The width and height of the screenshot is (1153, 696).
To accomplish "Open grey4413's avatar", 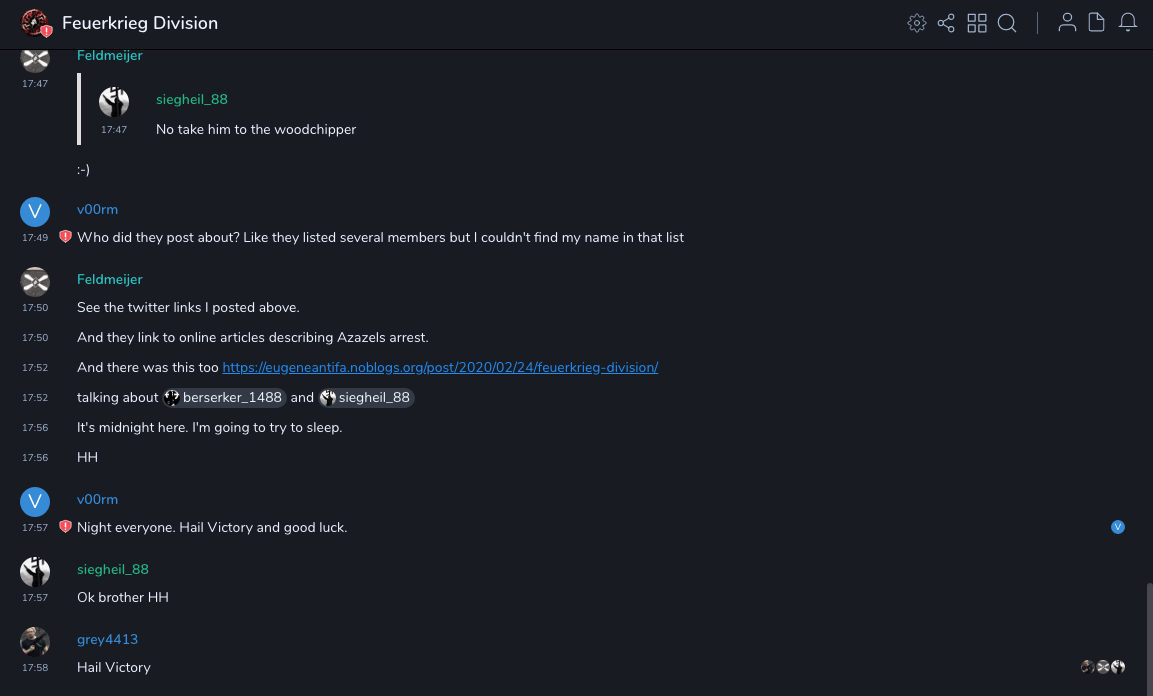I will pyautogui.click(x=35, y=641).
